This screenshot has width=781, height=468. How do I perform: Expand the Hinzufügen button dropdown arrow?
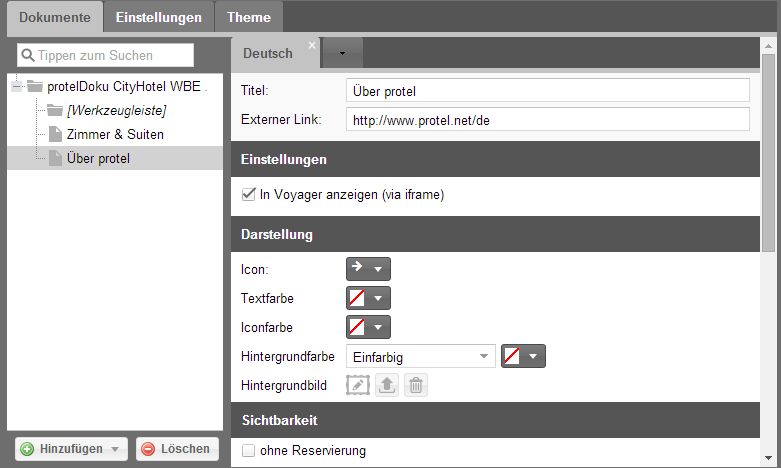(x=115, y=449)
